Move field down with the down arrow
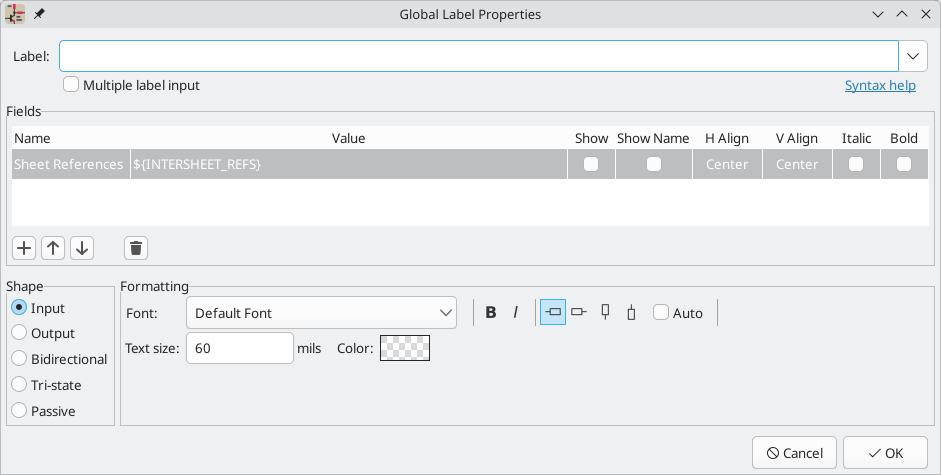This screenshot has height=475, width=941. coord(81,248)
